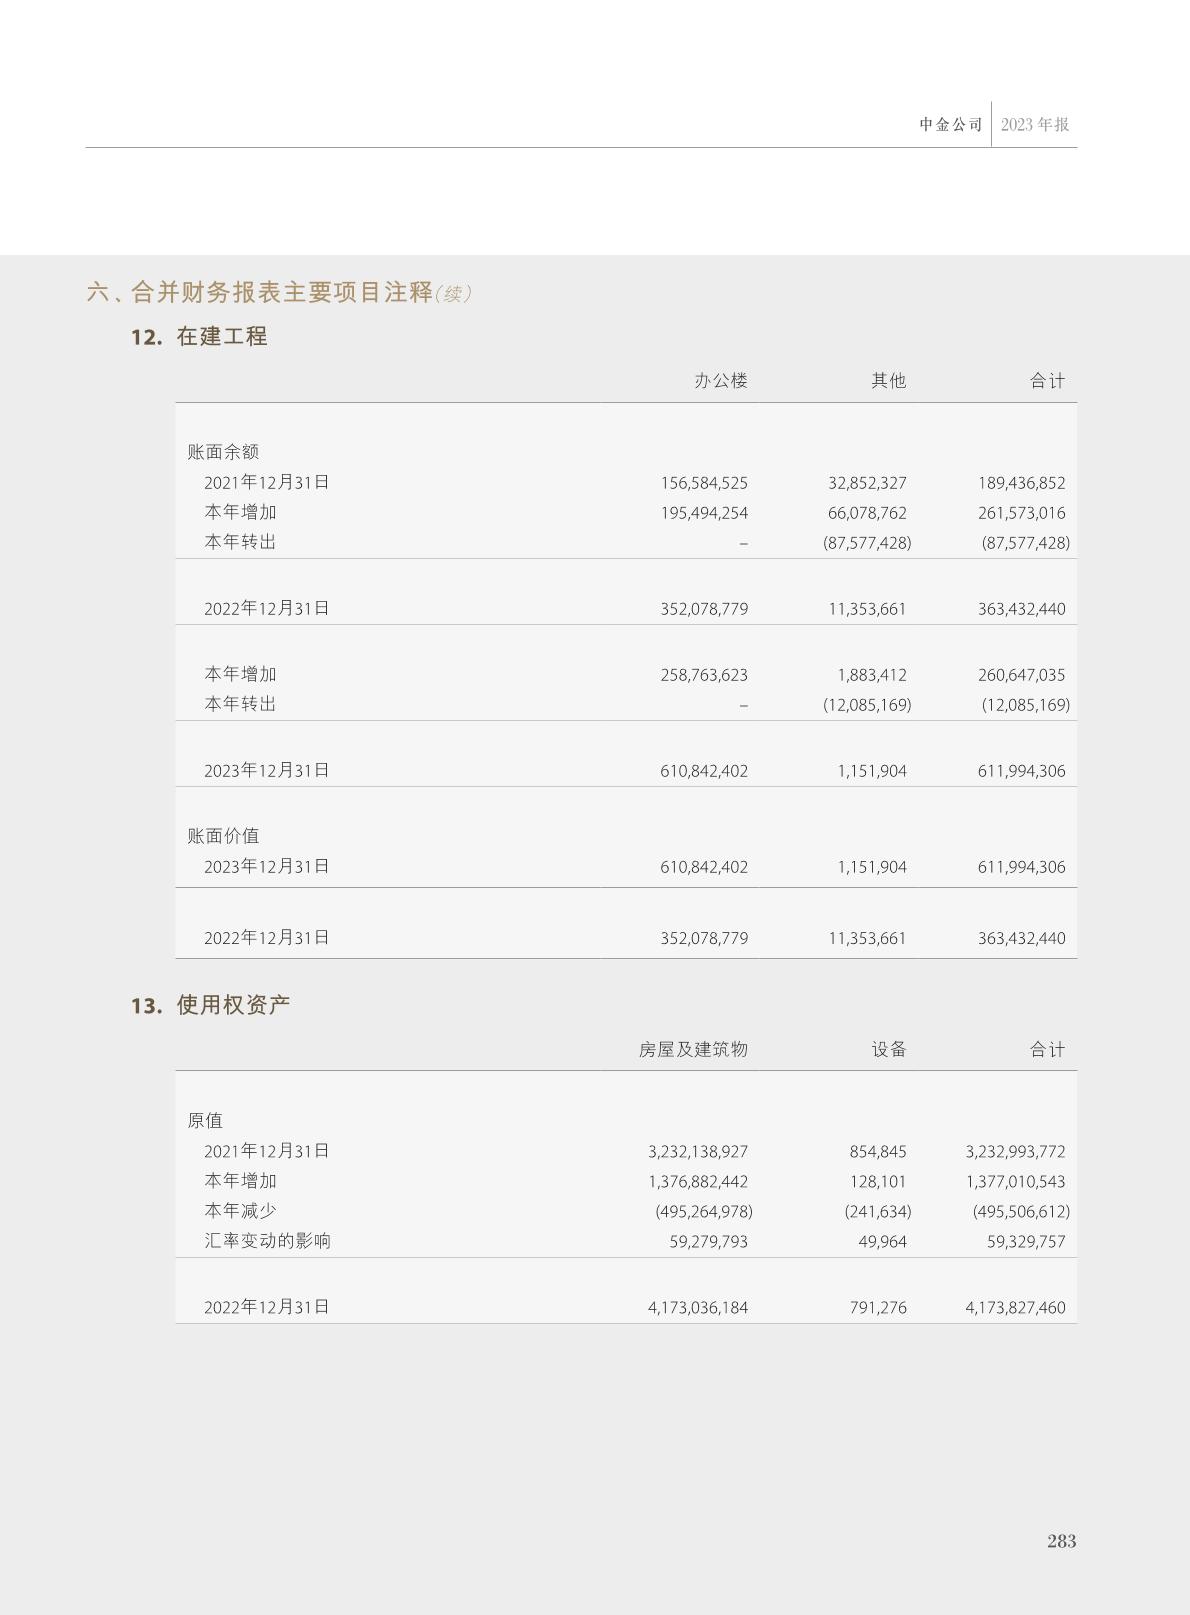Click the cell value 156,584,525

coord(703,483)
